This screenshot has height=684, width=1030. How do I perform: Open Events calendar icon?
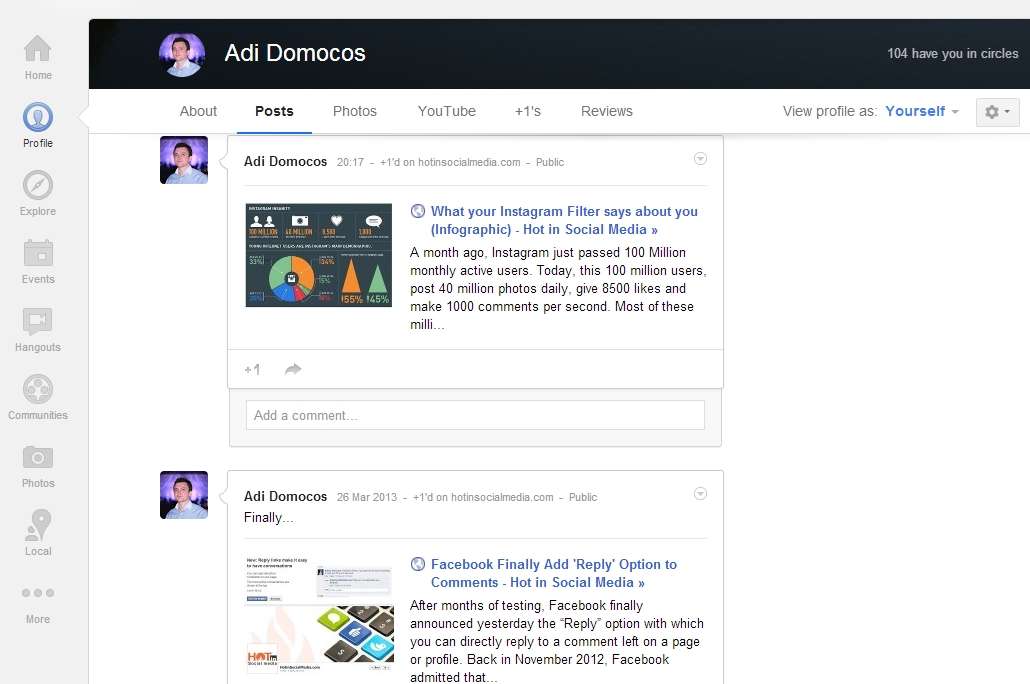click(x=37, y=261)
